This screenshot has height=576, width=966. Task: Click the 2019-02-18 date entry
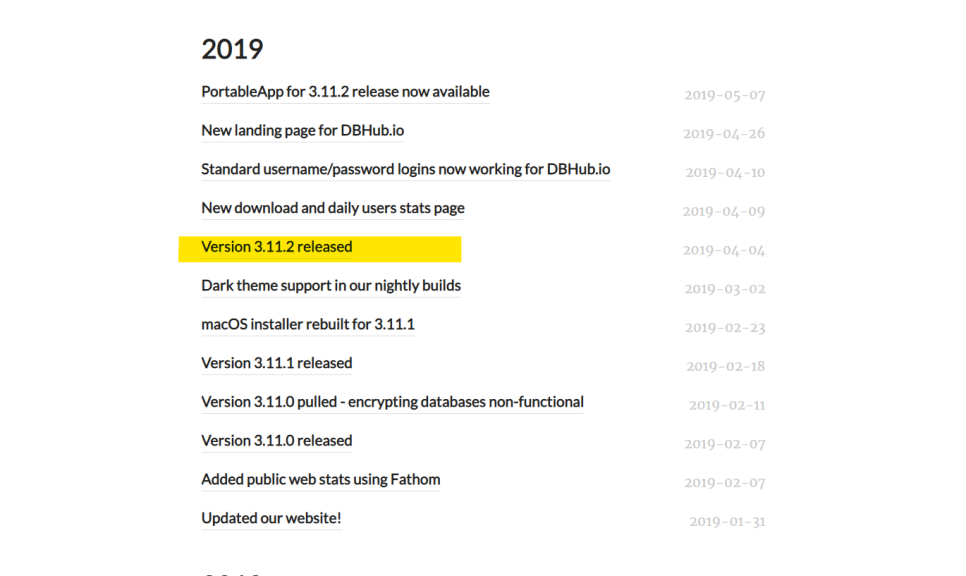[725, 367]
